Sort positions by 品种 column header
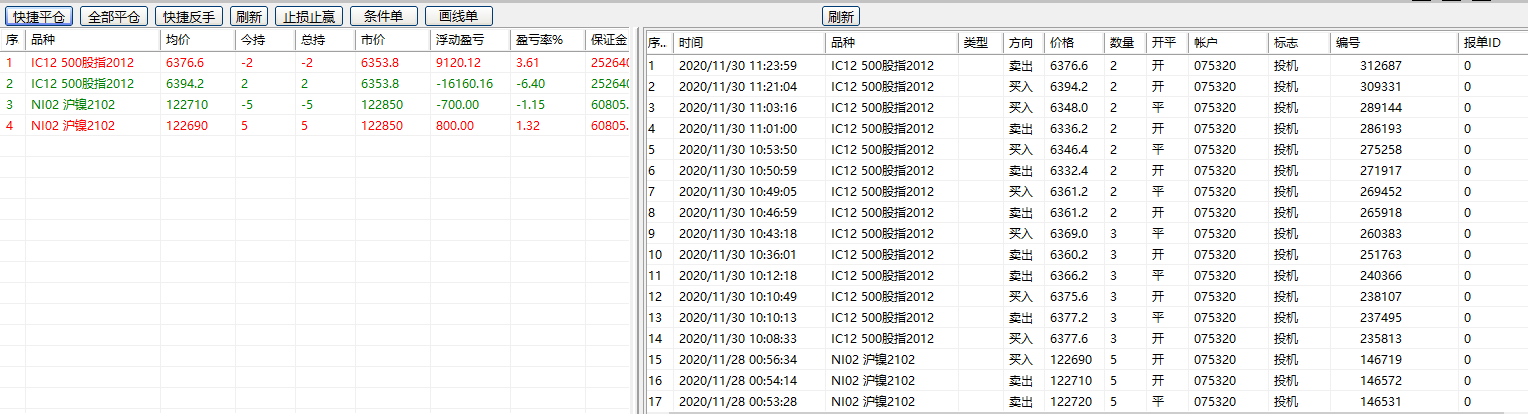This screenshot has width=1528, height=414. (93, 40)
